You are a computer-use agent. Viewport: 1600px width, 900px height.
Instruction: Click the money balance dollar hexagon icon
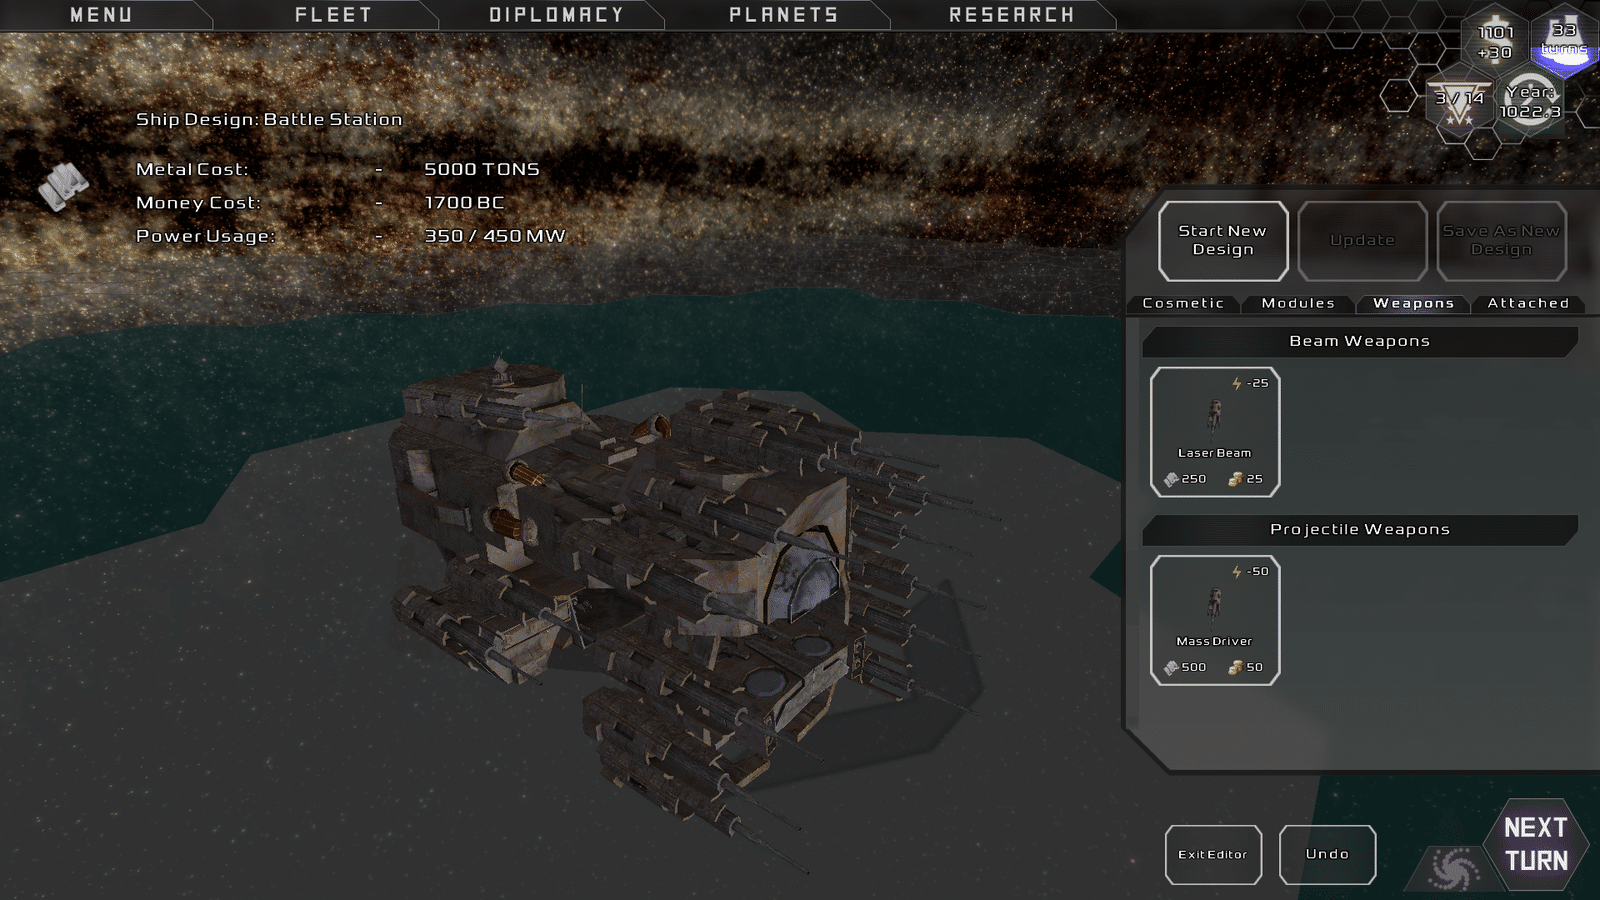tap(1495, 40)
